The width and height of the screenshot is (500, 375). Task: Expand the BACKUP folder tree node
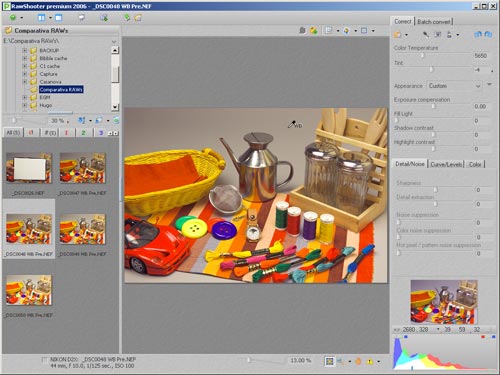pyautogui.click(x=24, y=50)
